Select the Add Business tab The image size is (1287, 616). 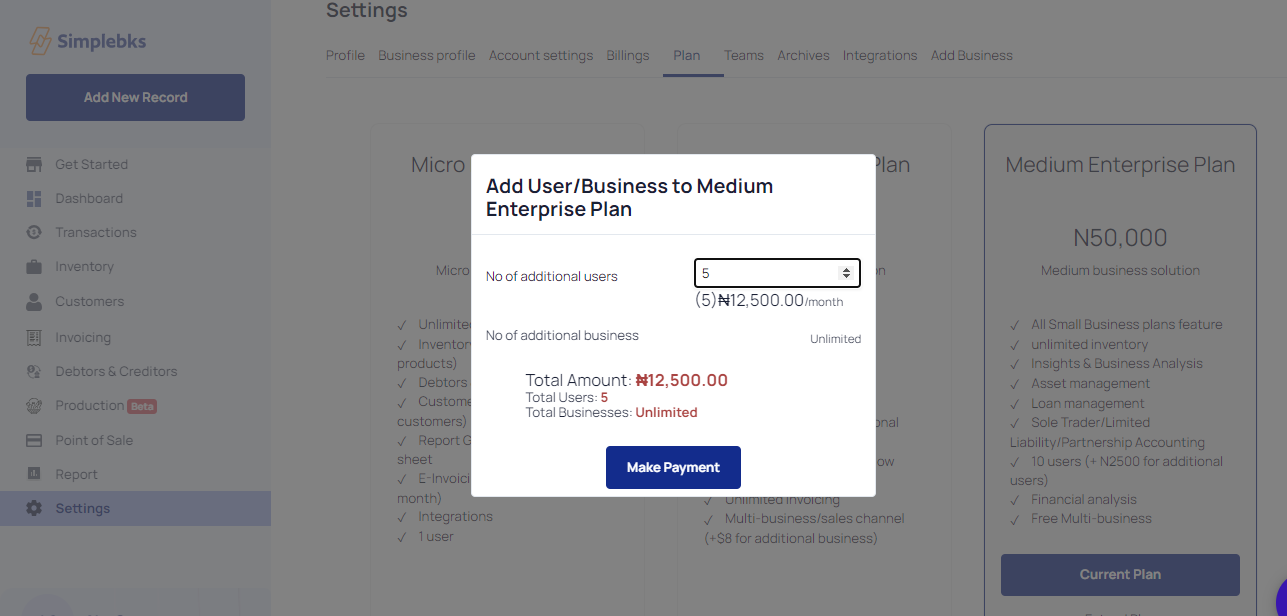click(971, 56)
